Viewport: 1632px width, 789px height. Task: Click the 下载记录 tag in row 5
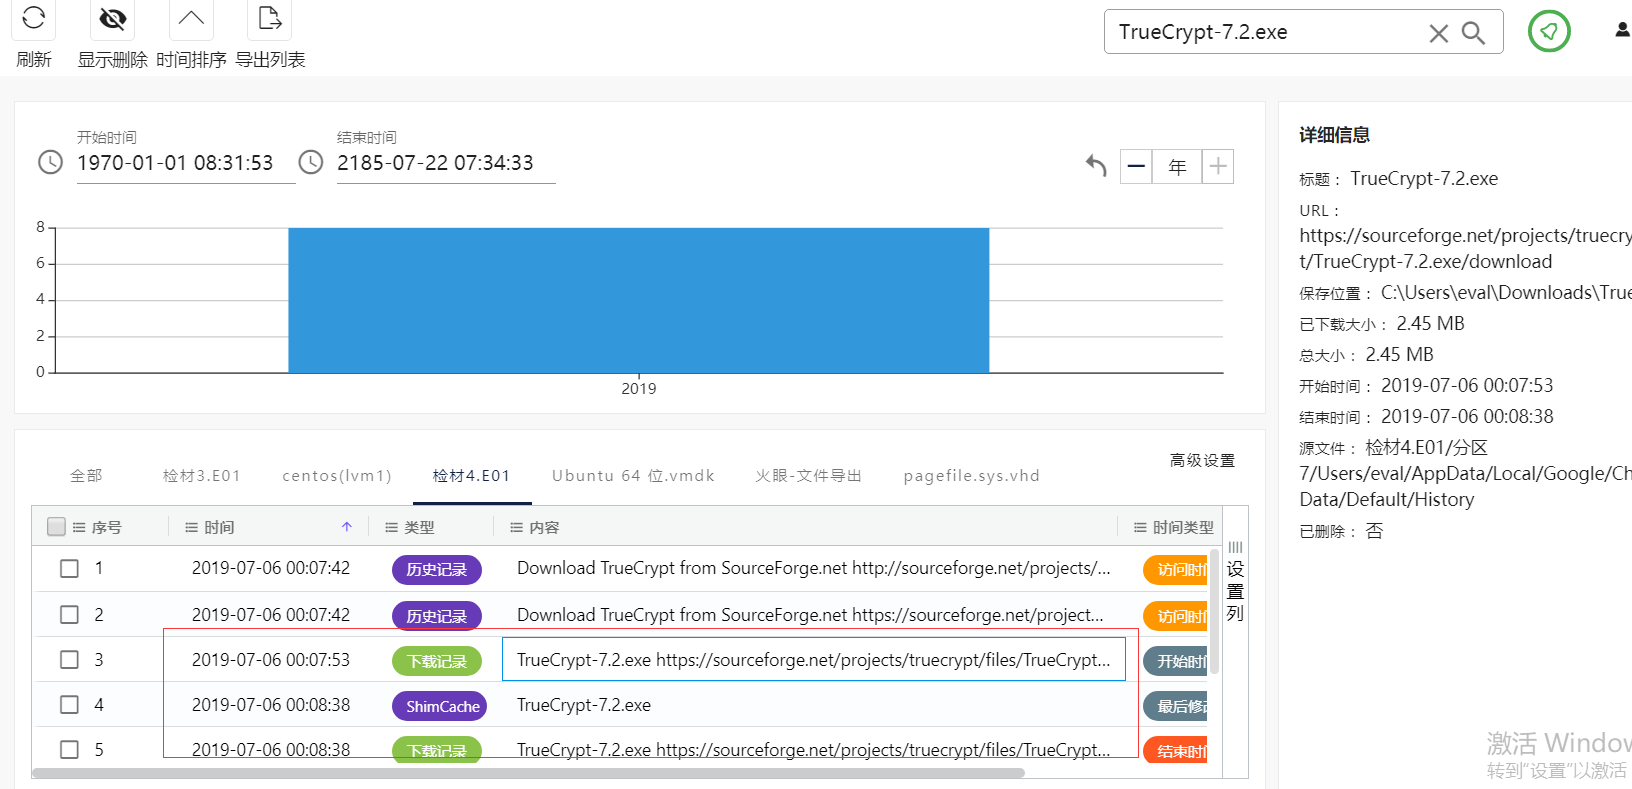coord(437,750)
